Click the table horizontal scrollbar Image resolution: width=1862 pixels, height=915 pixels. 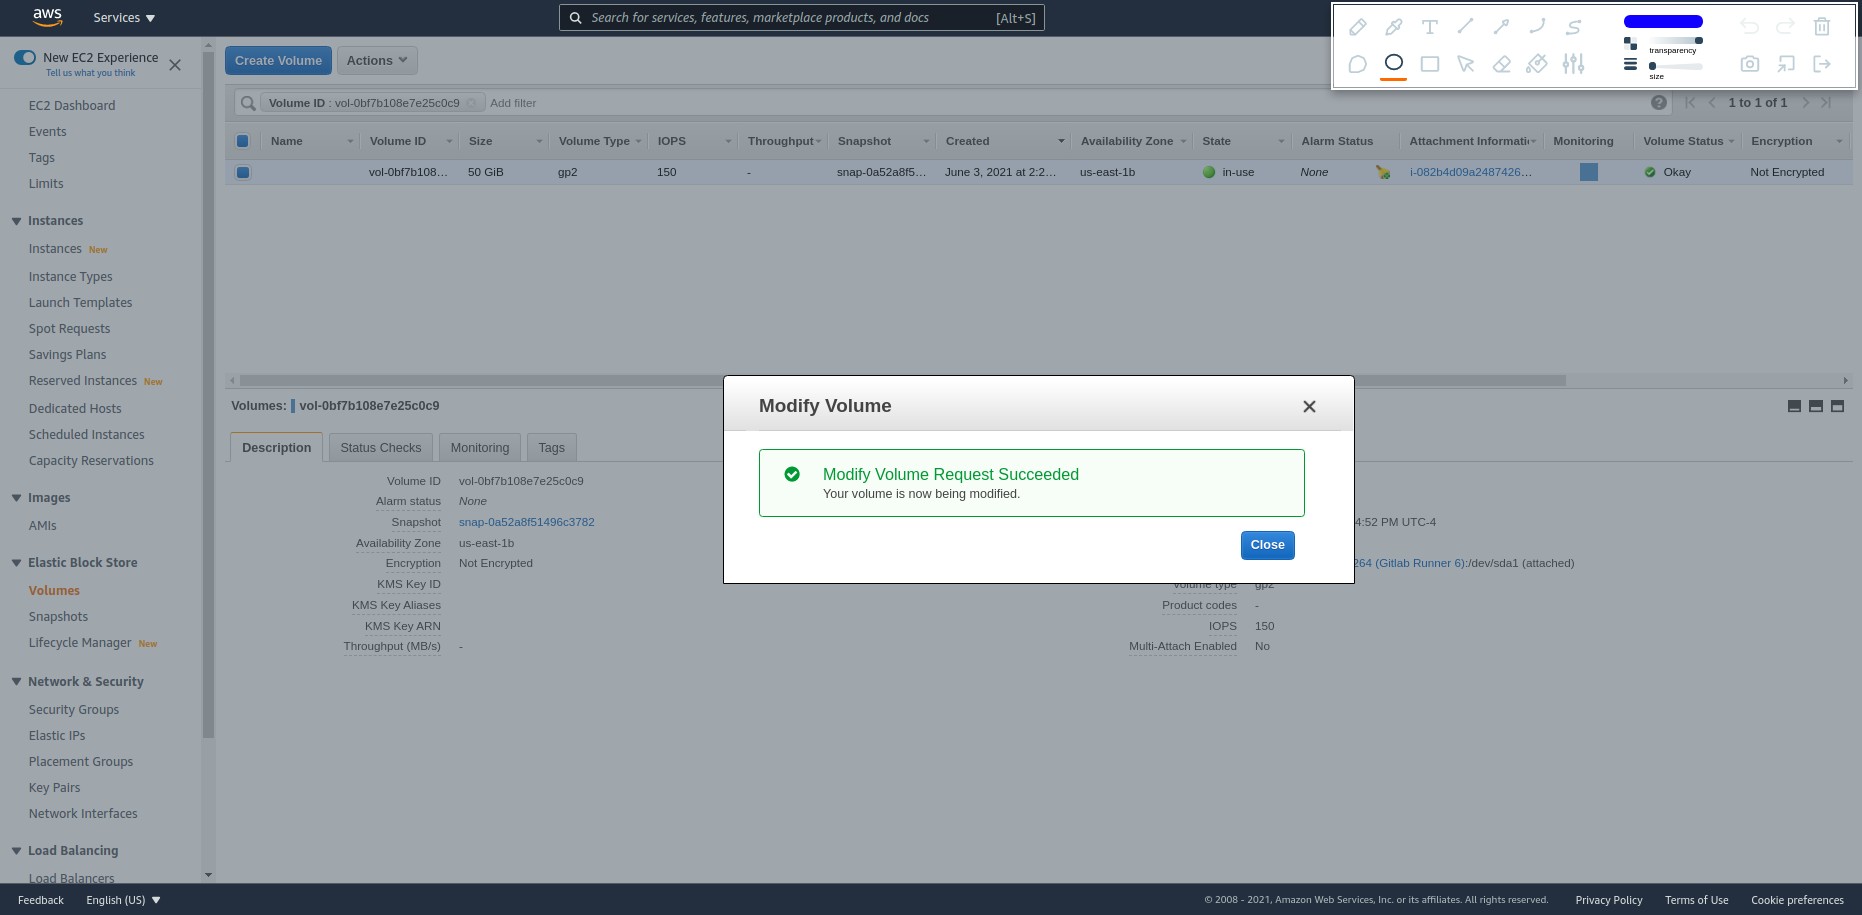point(902,380)
